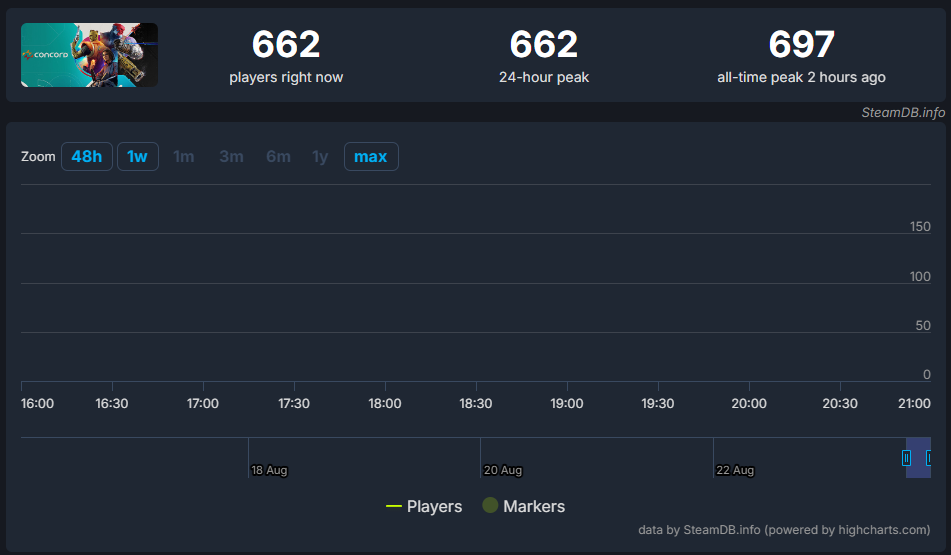Click the 0 y-axis value
951x555 pixels.
click(x=927, y=375)
